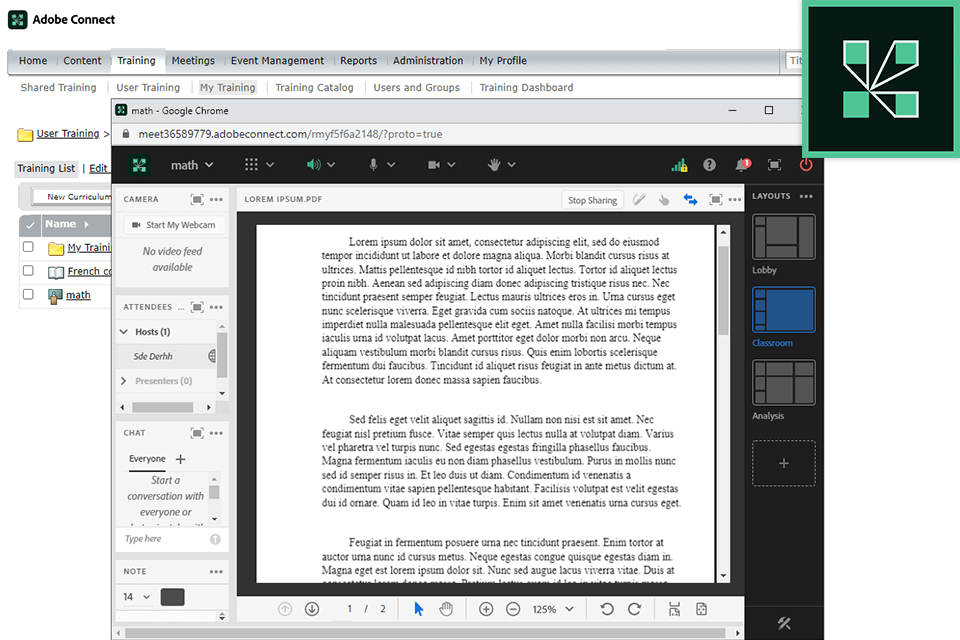
Task: Click Start My Webcam button
Action: point(174,225)
